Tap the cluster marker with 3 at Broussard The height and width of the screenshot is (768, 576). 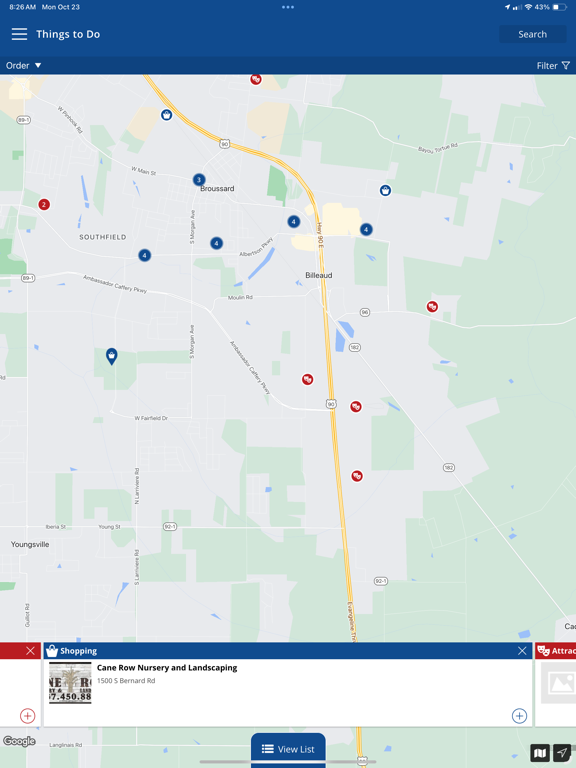click(199, 180)
